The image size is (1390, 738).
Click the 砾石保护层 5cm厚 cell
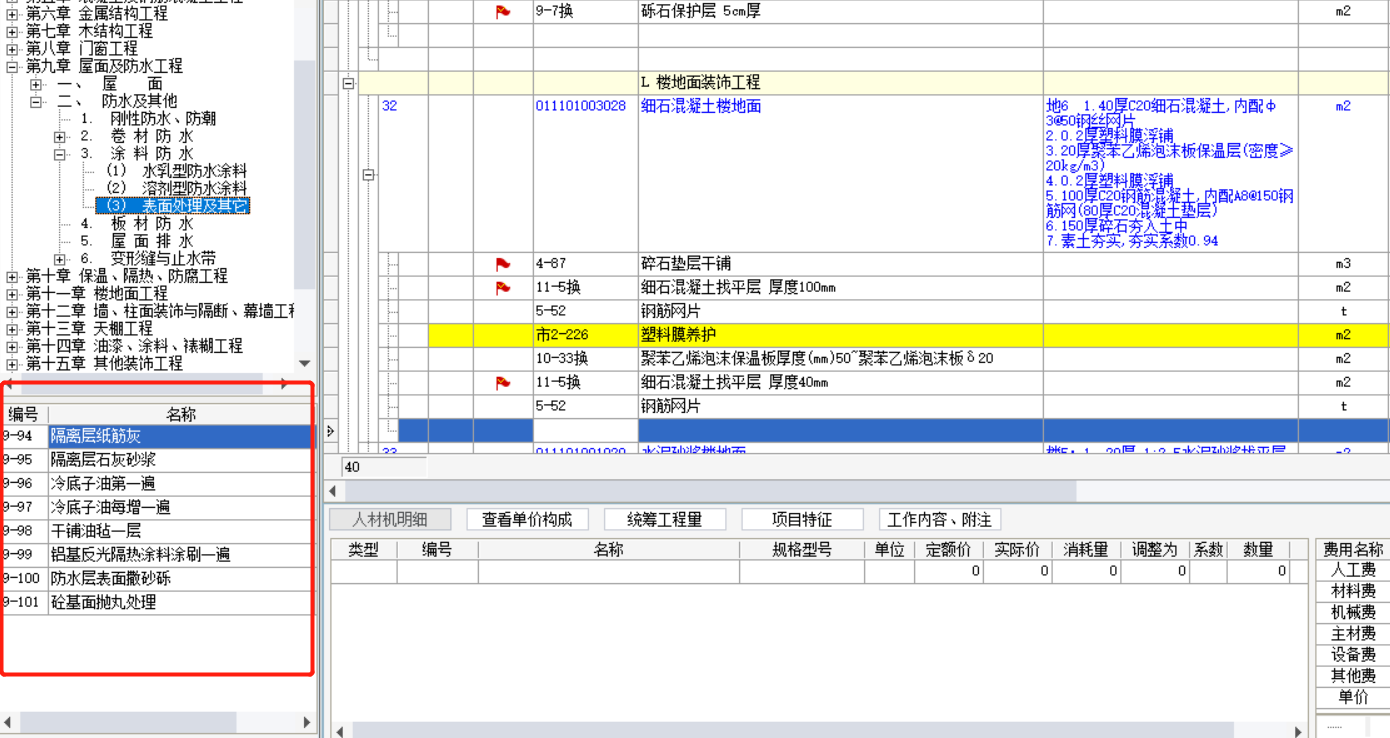[x=840, y=12]
